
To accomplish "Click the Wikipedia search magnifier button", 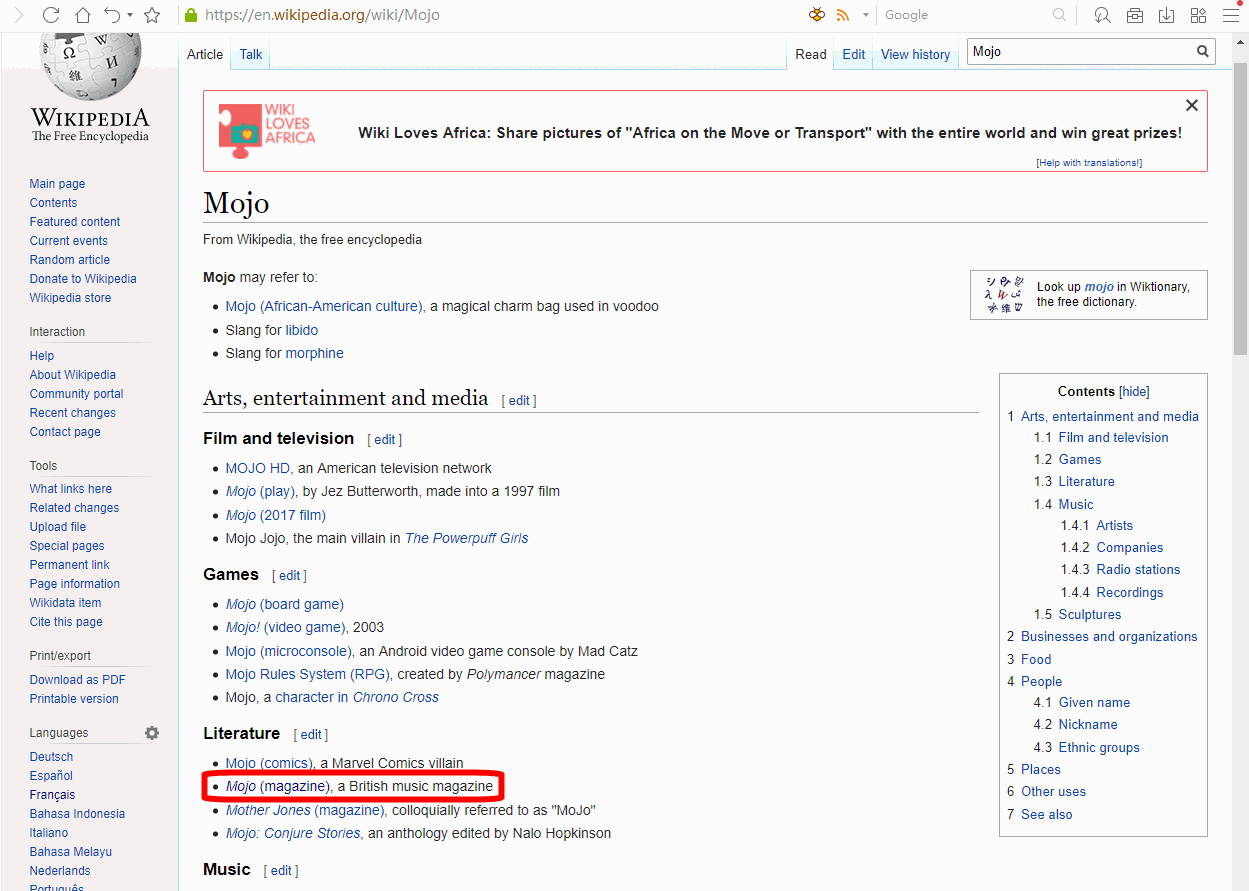I will (x=1203, y=52).
